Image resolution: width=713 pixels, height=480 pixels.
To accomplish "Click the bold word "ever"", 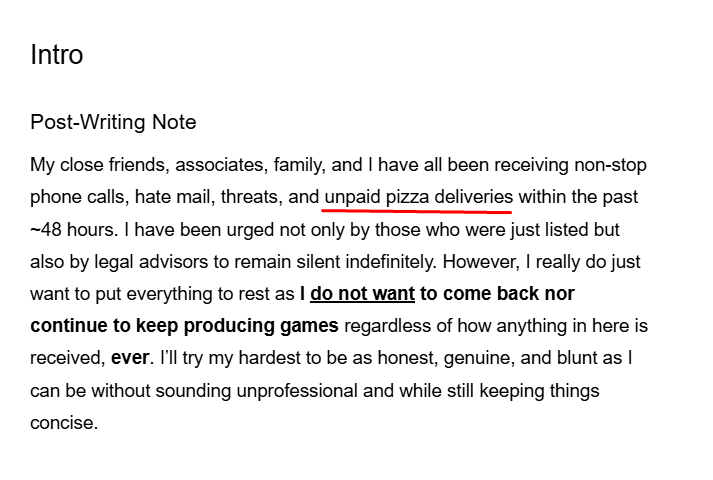I will click(x=129, y=358).
